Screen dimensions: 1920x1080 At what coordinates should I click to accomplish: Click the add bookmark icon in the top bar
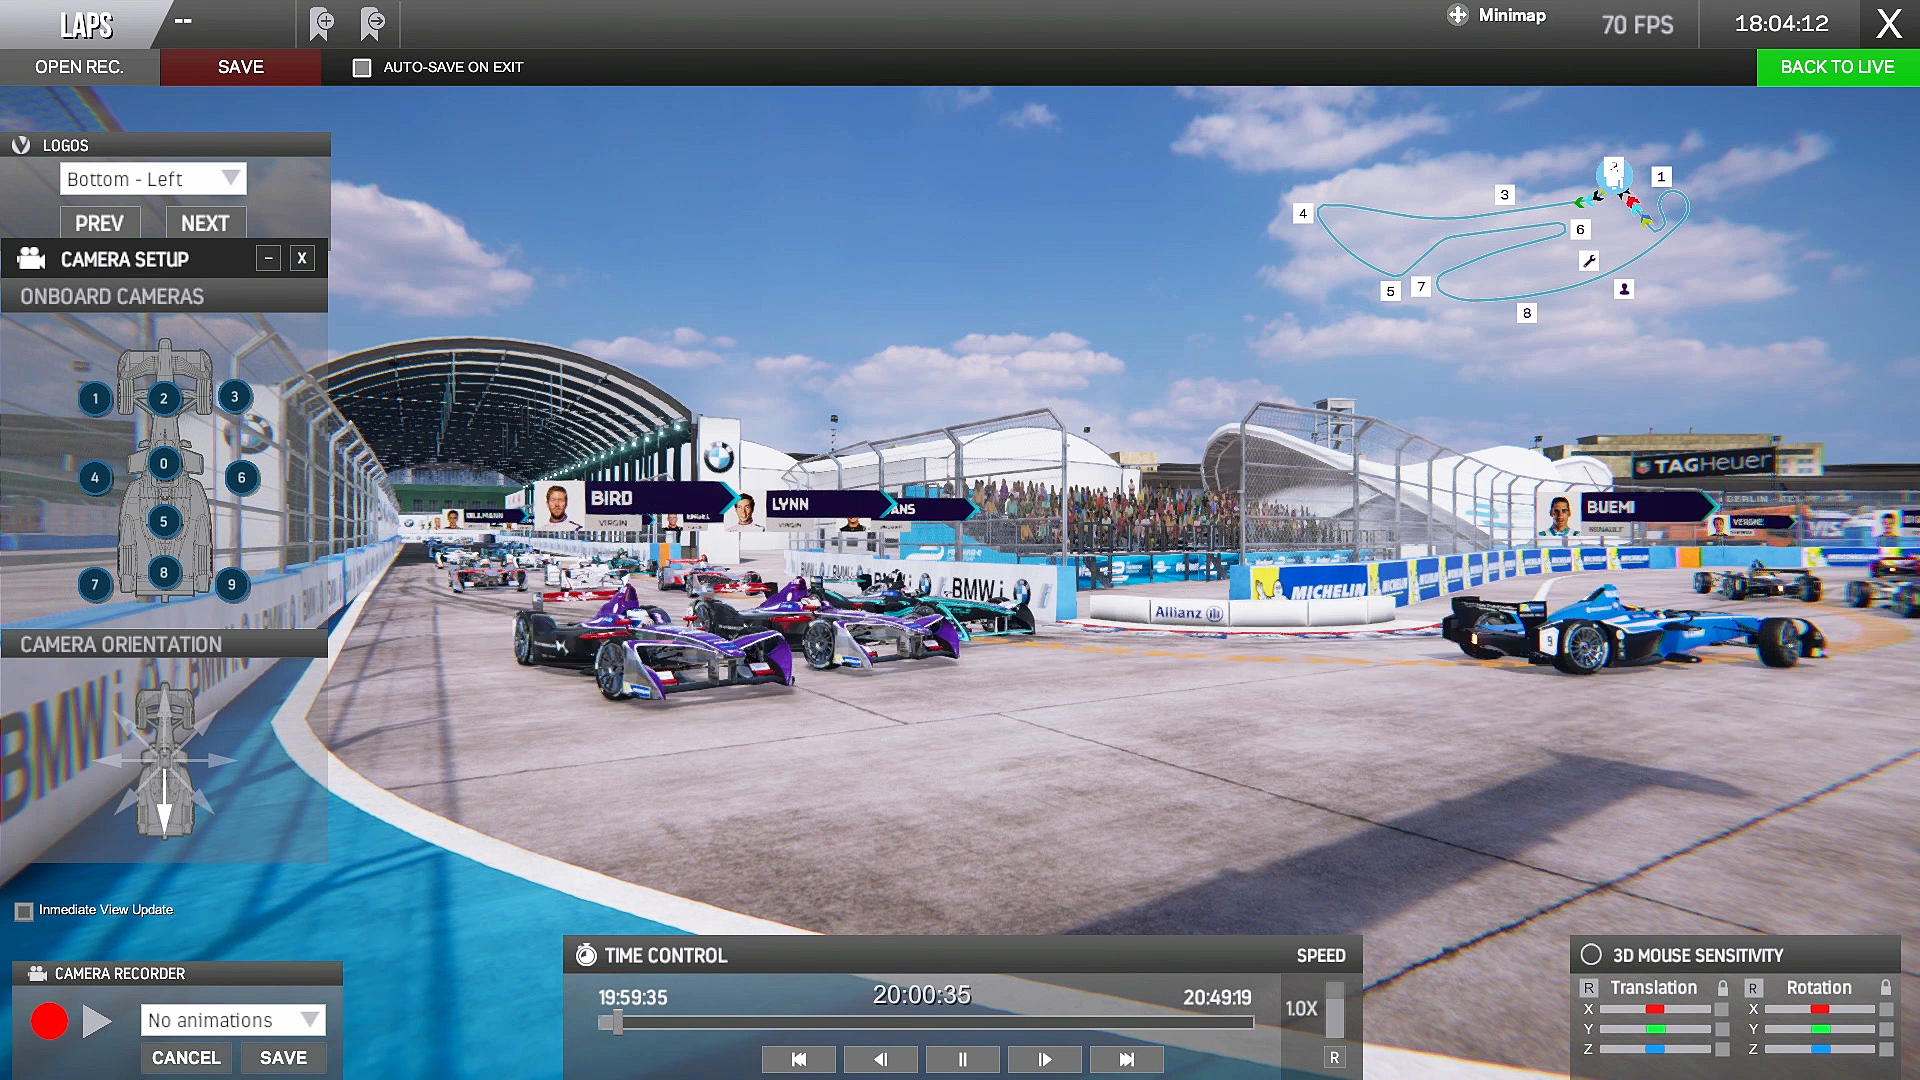pos(319,24)
